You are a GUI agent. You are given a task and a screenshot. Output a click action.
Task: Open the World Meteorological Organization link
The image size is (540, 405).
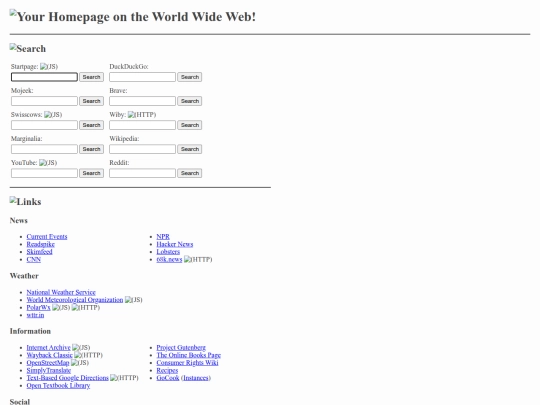coord(75,300)
